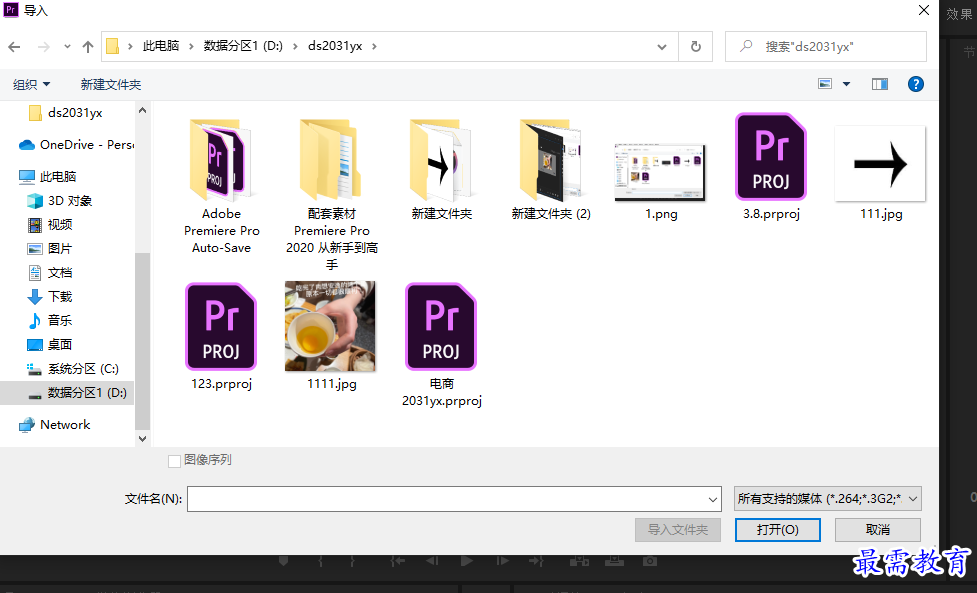
Task: Select Network in the navigation pane
Action: click(55, 425)
